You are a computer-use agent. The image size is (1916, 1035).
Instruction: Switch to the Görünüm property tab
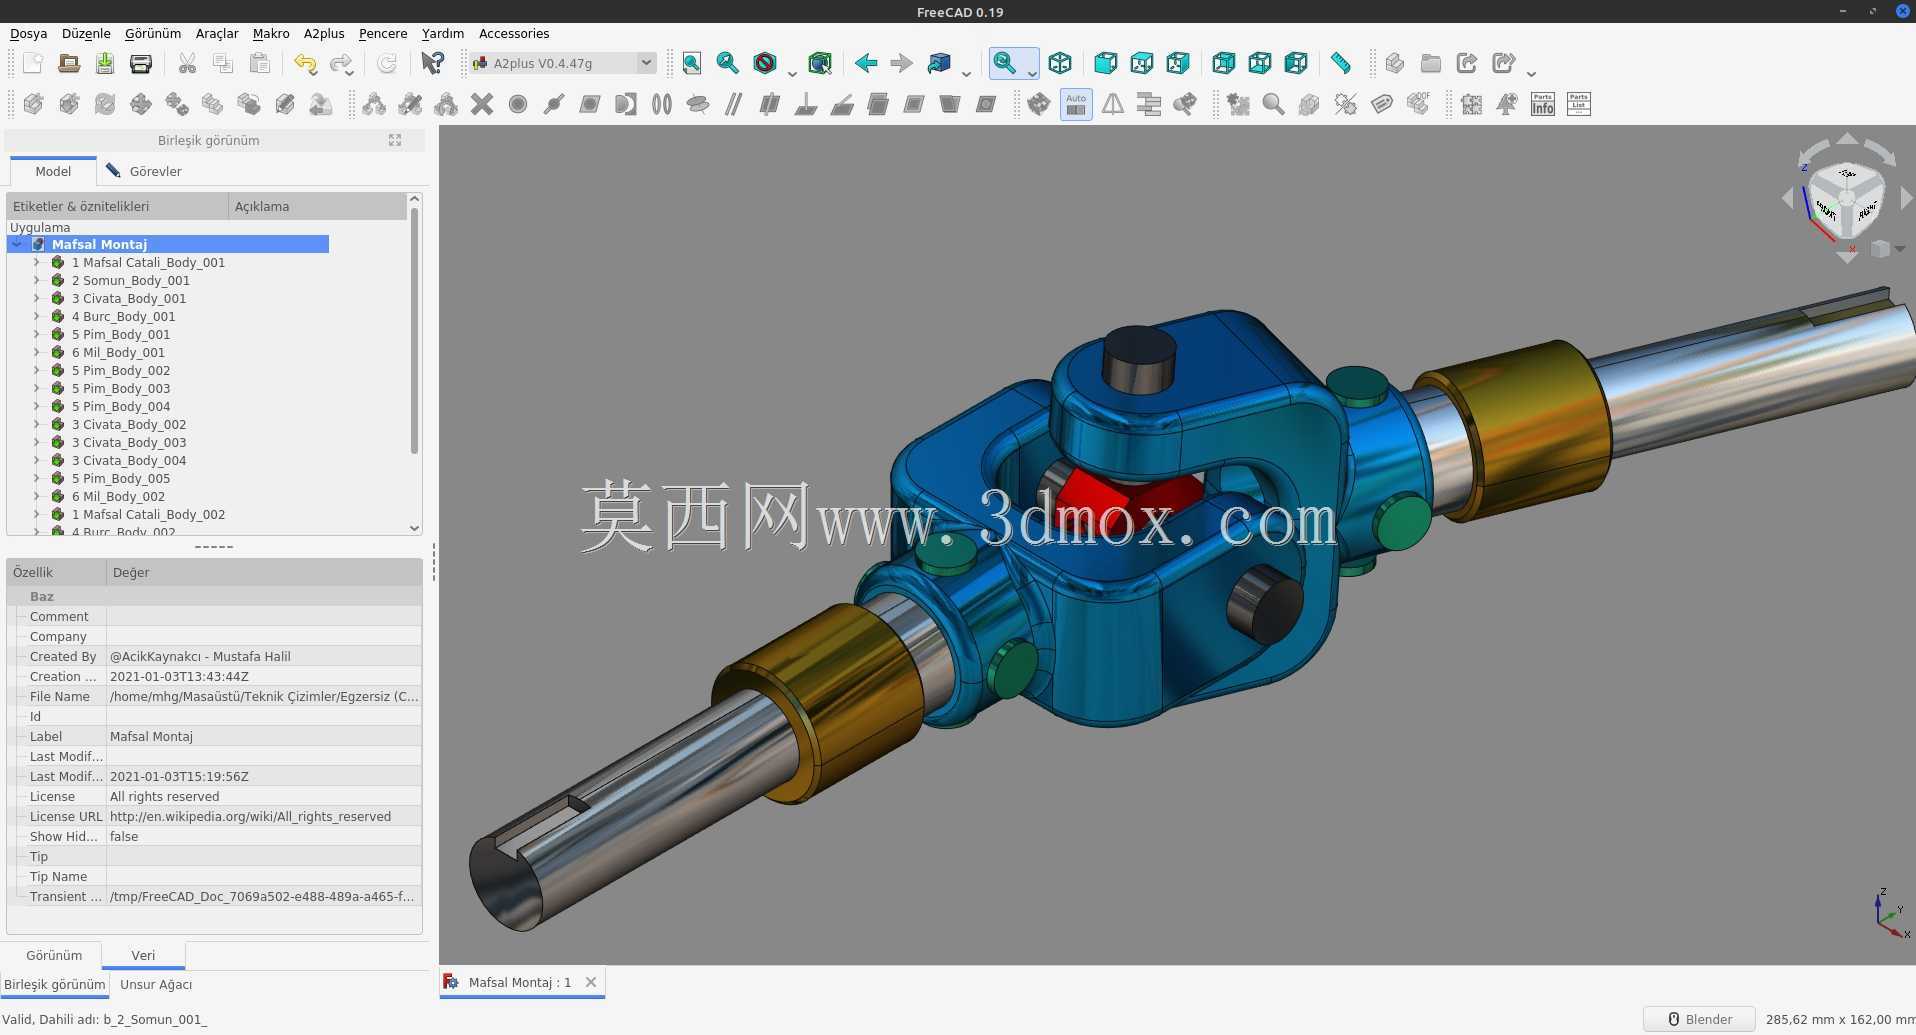(54, 955)
